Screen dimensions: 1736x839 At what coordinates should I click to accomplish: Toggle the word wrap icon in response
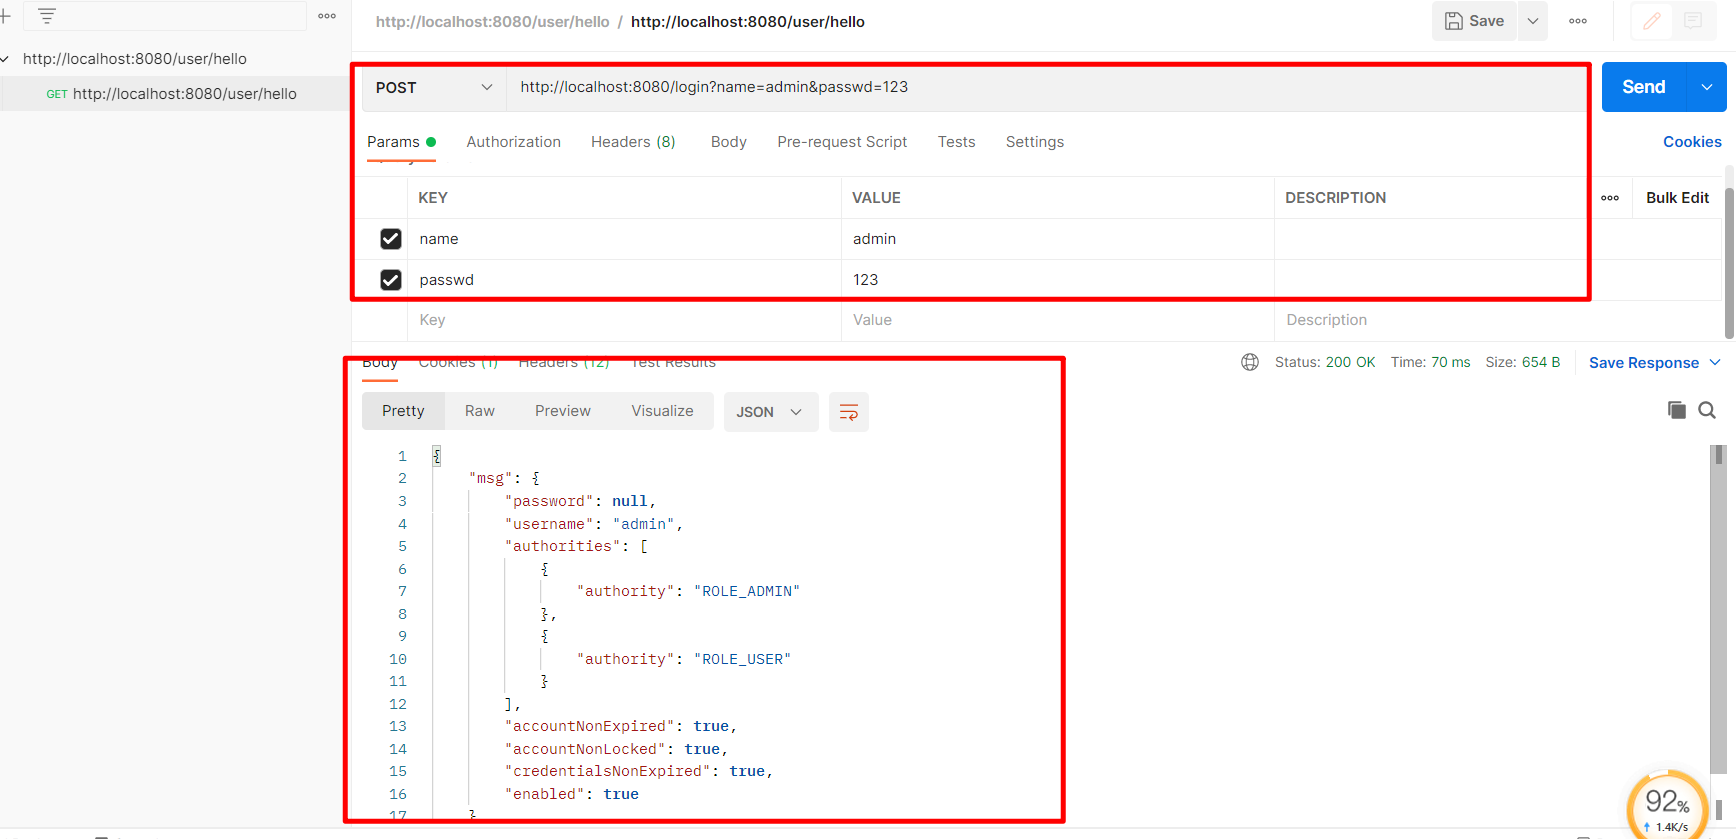(x=849, y=412)
